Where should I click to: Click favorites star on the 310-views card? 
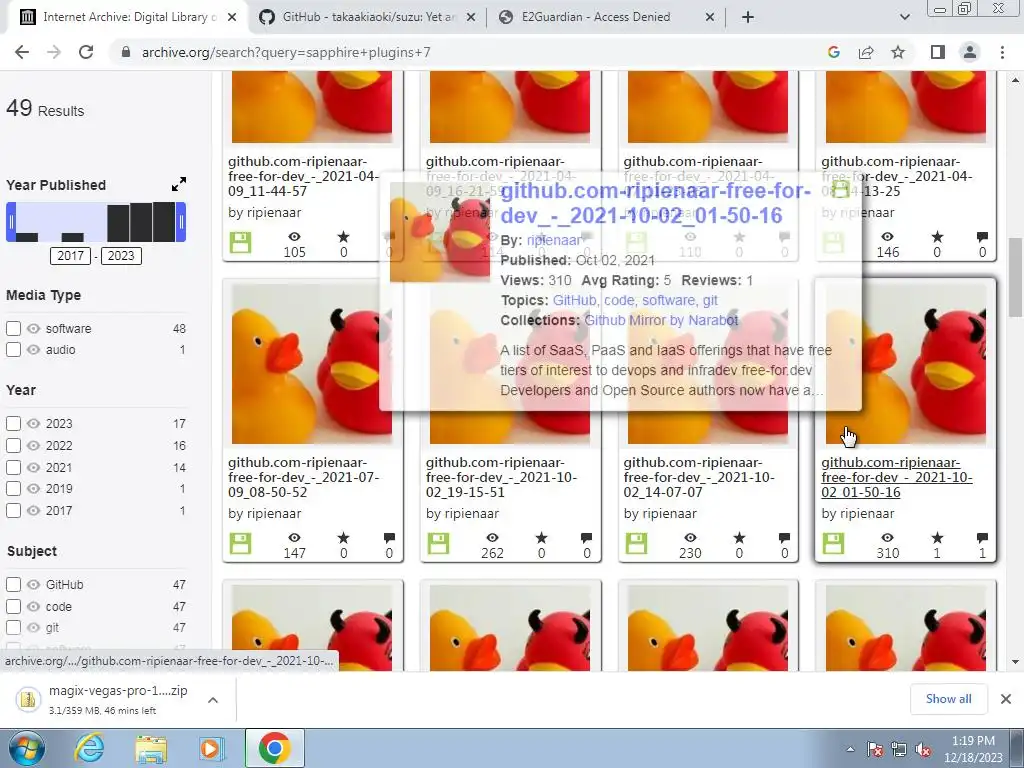point(937,537)
